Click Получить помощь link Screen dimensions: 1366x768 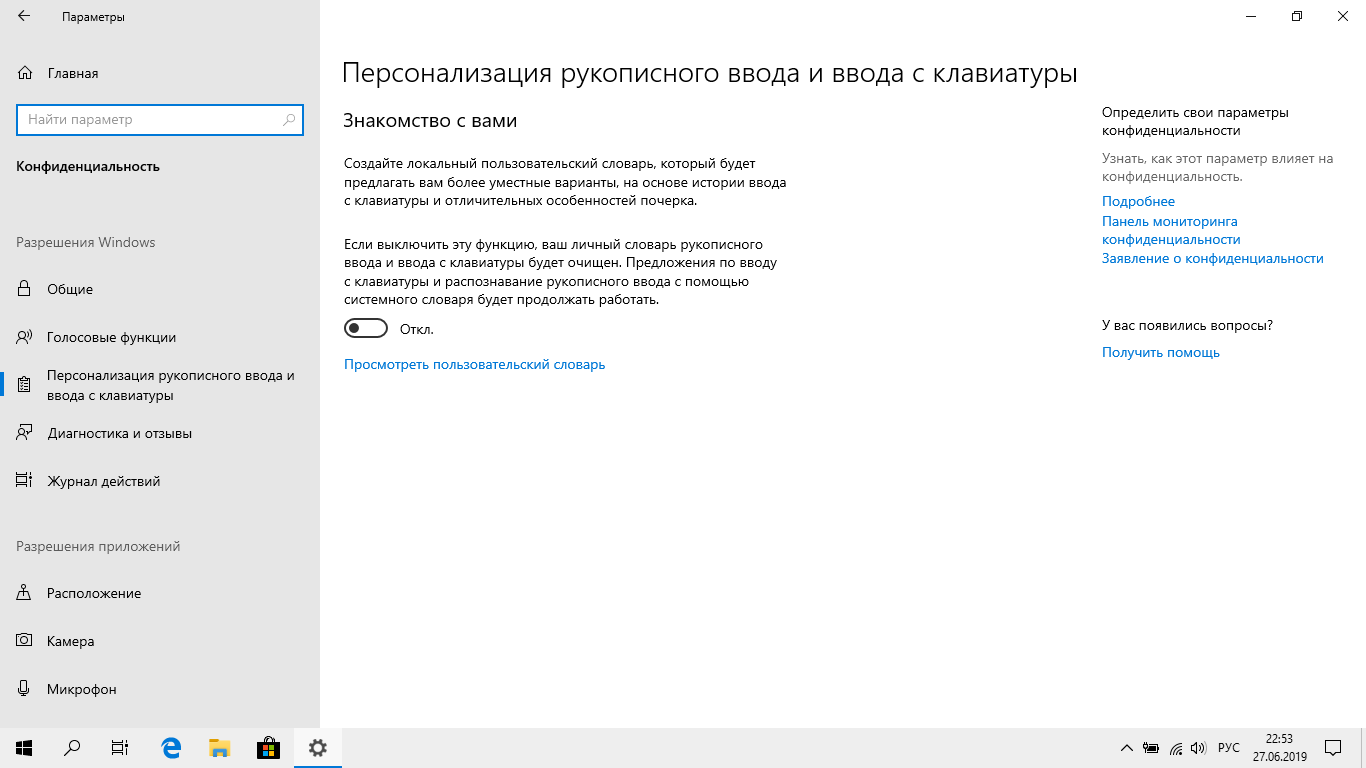pyautogui.click(x=1160, y=352)
